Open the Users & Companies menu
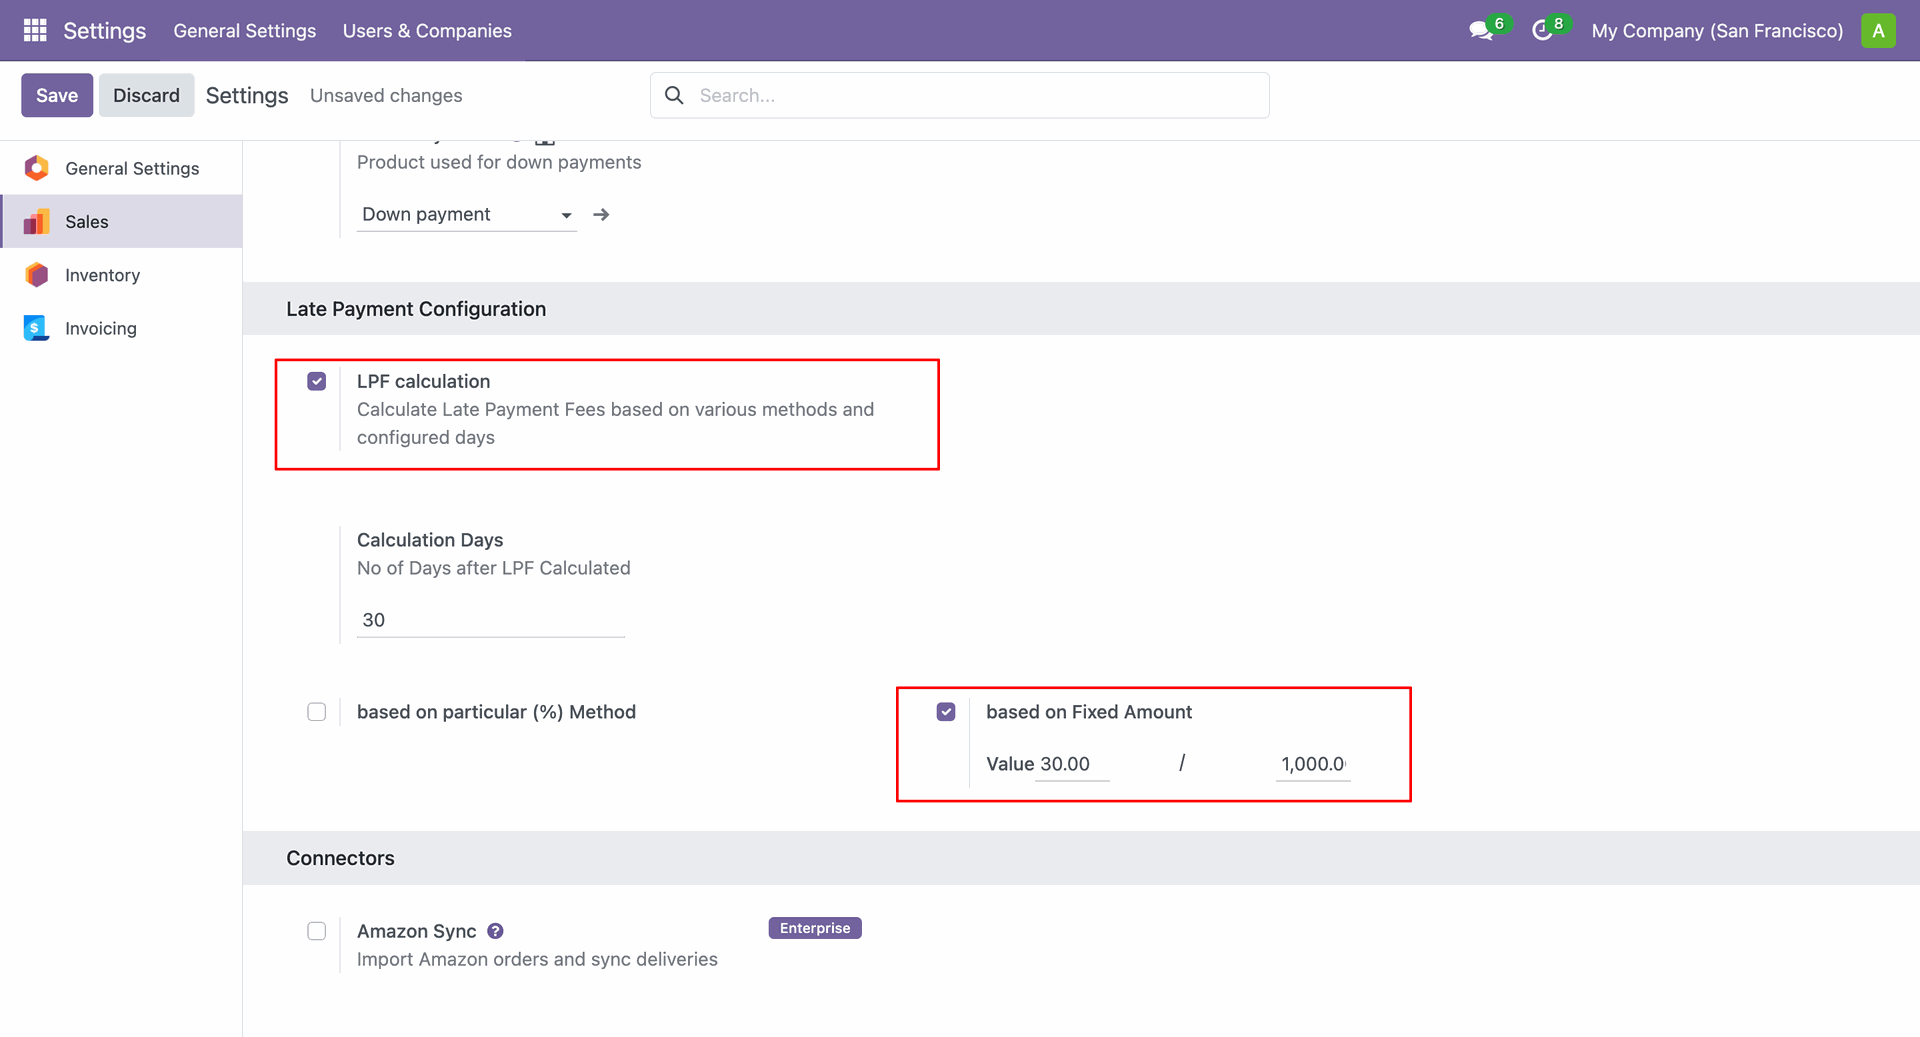Viewport: 1920px width, 1037px height. [x=427, y=31]
